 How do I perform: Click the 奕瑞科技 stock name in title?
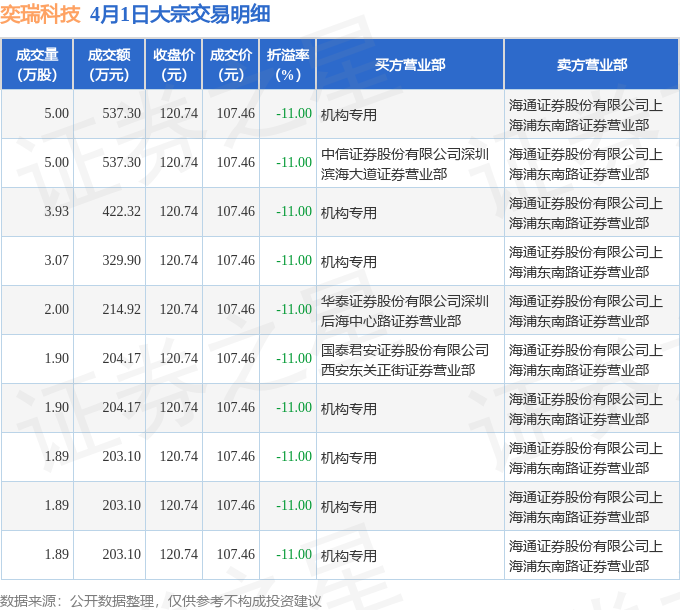[x=40, y=15]
